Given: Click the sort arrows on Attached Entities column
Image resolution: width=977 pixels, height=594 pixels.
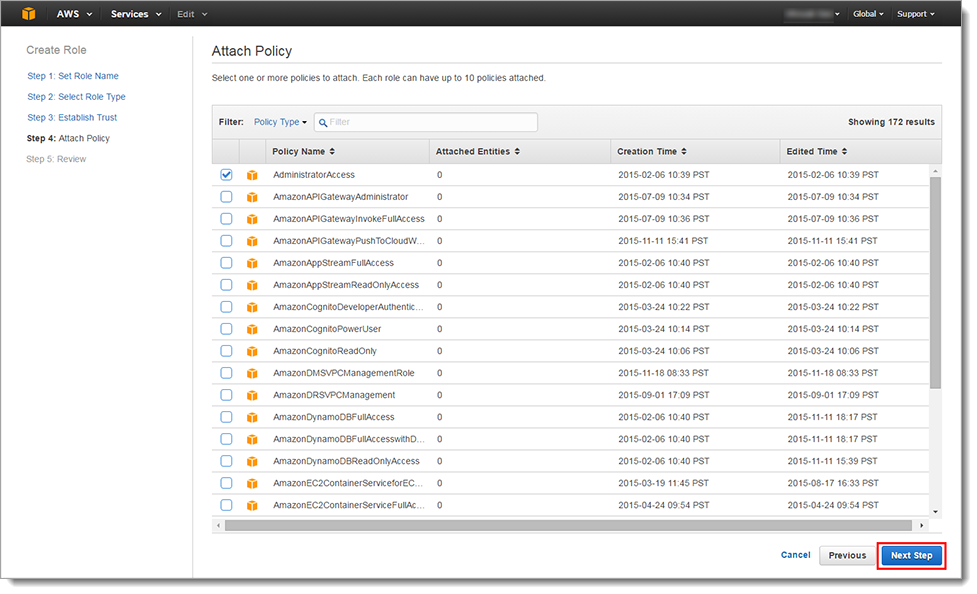Looking at the screenshot, I should point(517,152).
